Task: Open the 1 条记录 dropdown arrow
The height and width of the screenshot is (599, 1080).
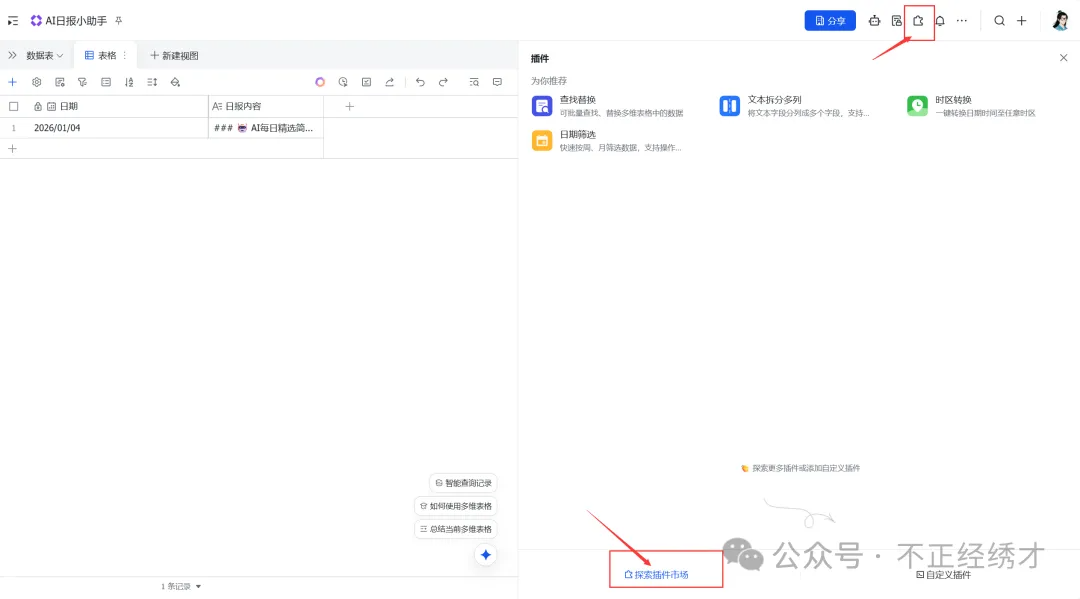Action: click(x=198, y=587)
